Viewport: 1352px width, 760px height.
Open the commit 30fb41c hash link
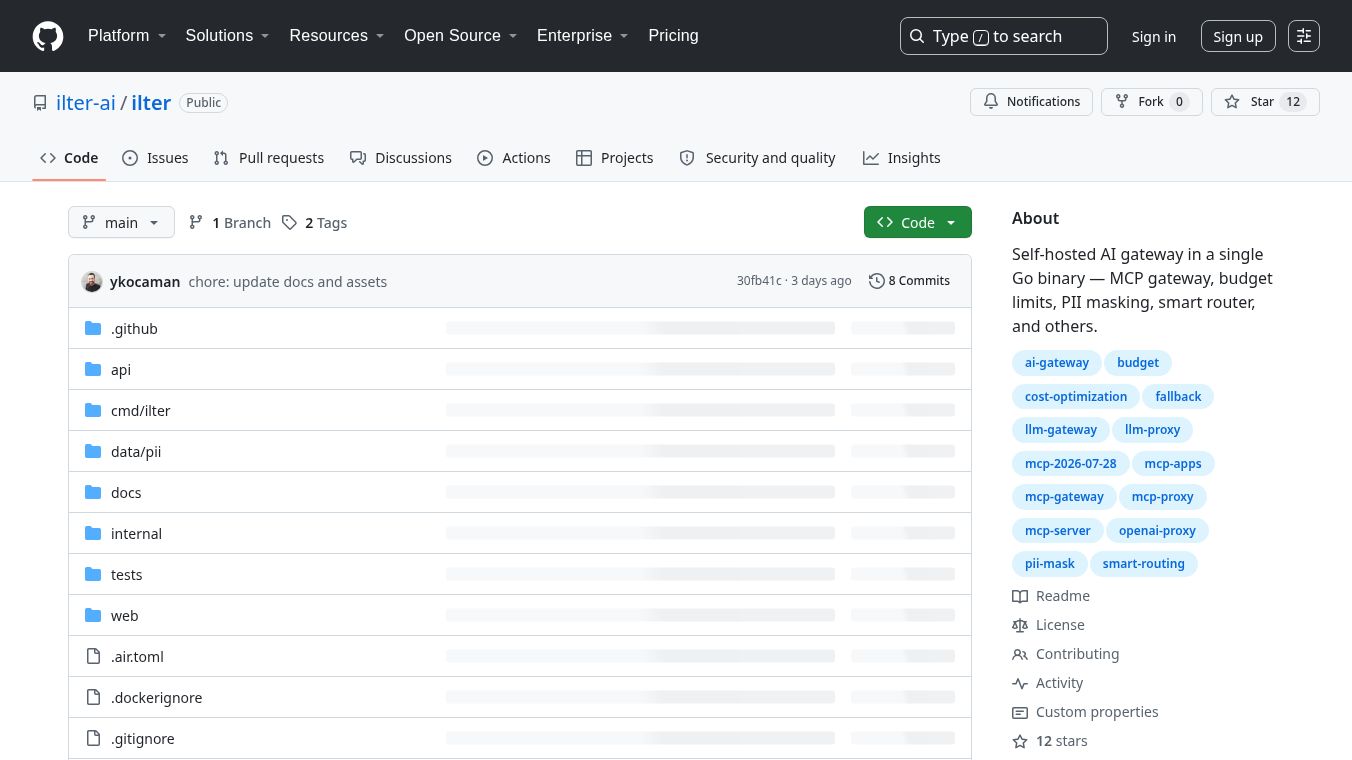point(759,281)
